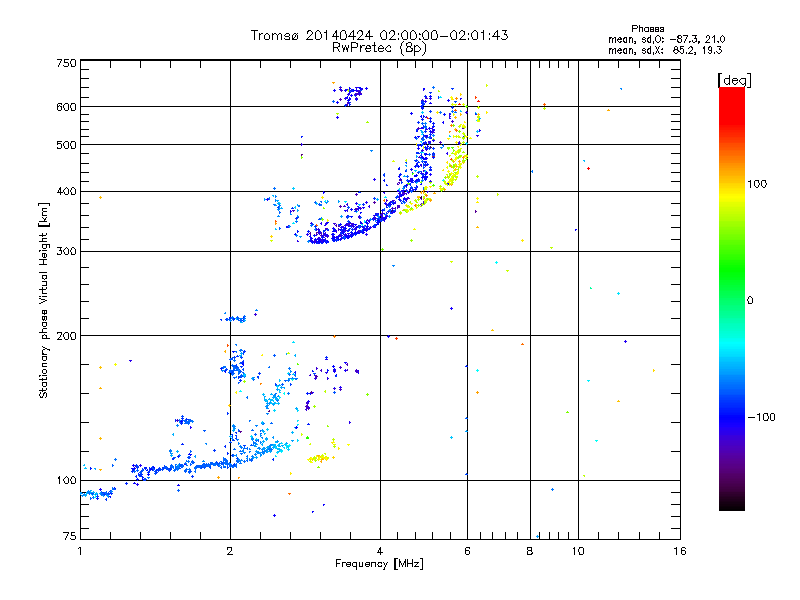Click the '[deg]' colorbar unit label
Viewport: 800px width, 600px height.
734,80
